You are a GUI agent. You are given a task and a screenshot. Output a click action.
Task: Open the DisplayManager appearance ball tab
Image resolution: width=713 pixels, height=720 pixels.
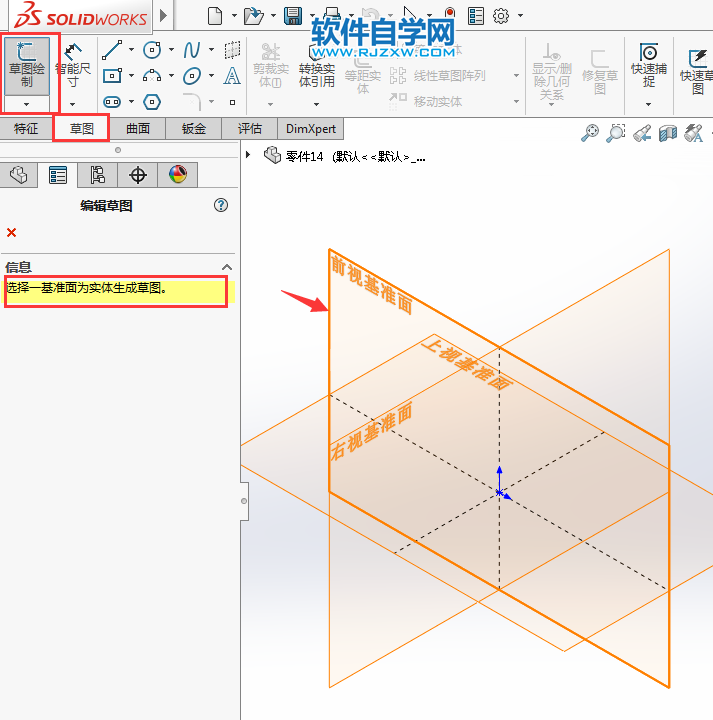point(177,175)
